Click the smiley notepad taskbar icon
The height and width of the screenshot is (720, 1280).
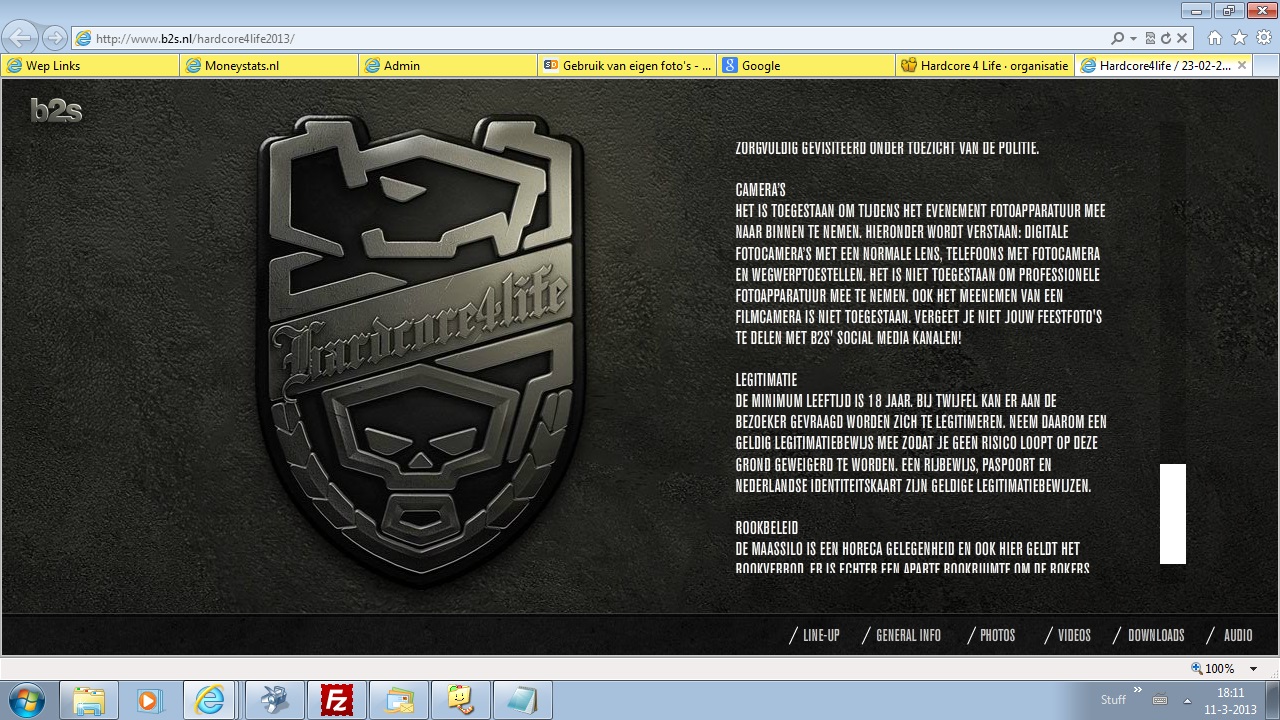[x=460, y=700]
